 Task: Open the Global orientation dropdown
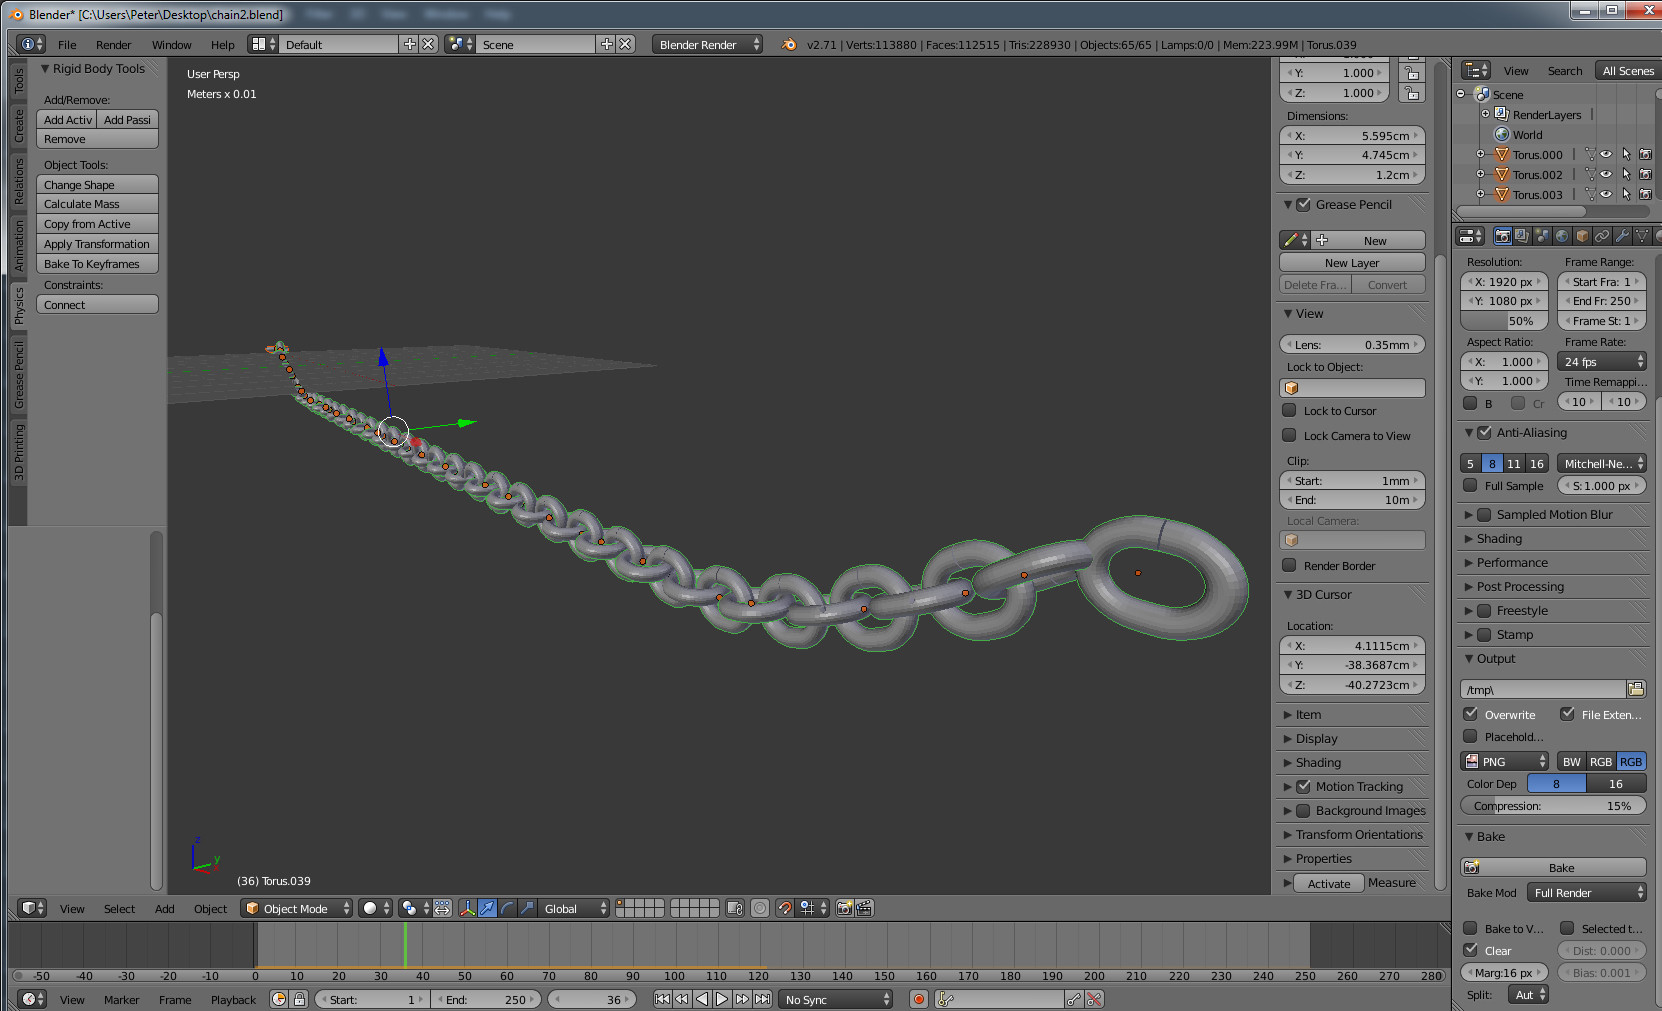point(574,908)
